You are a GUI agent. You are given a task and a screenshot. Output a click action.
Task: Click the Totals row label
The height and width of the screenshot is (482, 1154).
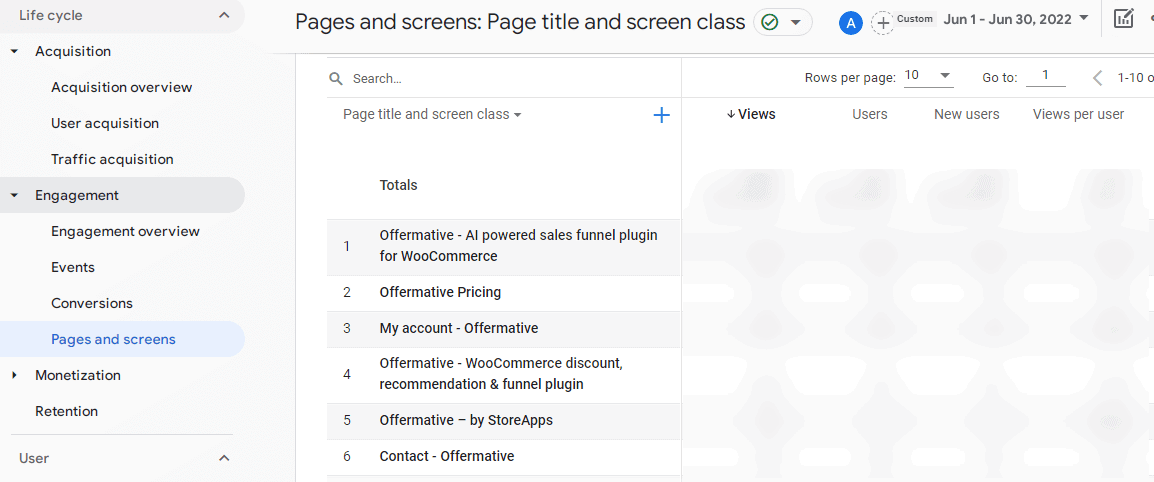click(398, 185)
